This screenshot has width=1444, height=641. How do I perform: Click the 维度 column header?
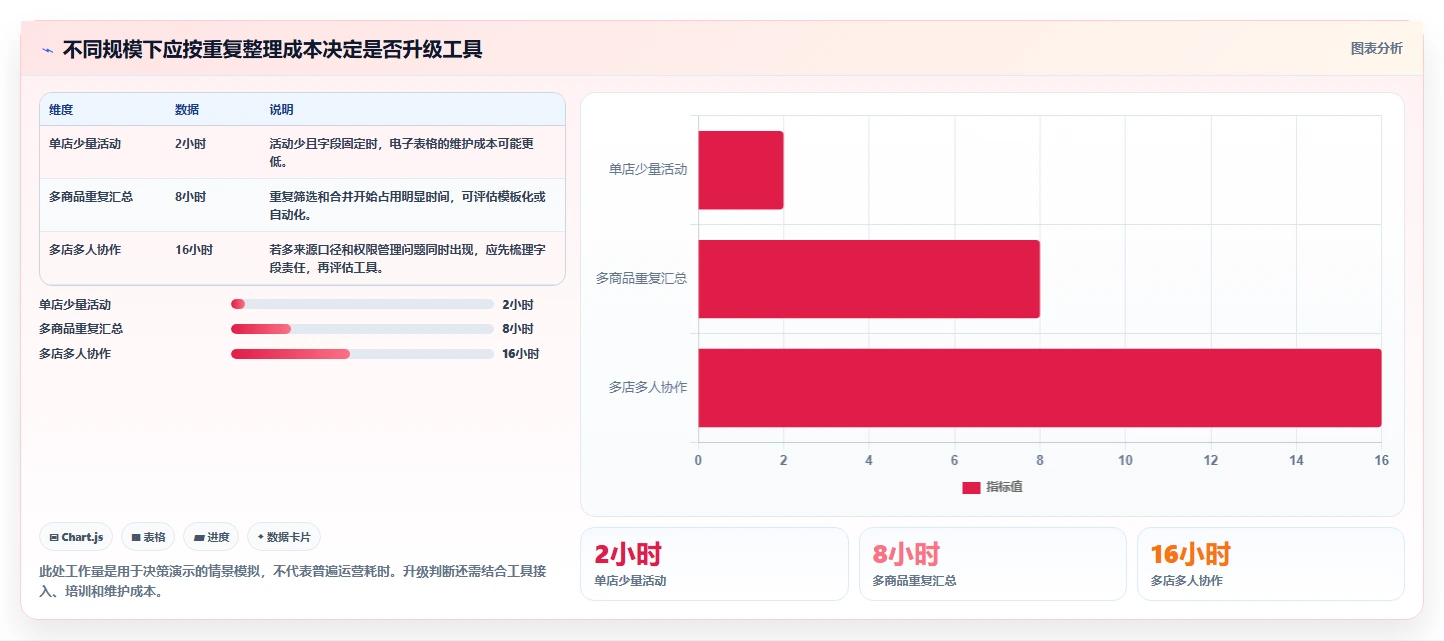click(x=61, y=110)
